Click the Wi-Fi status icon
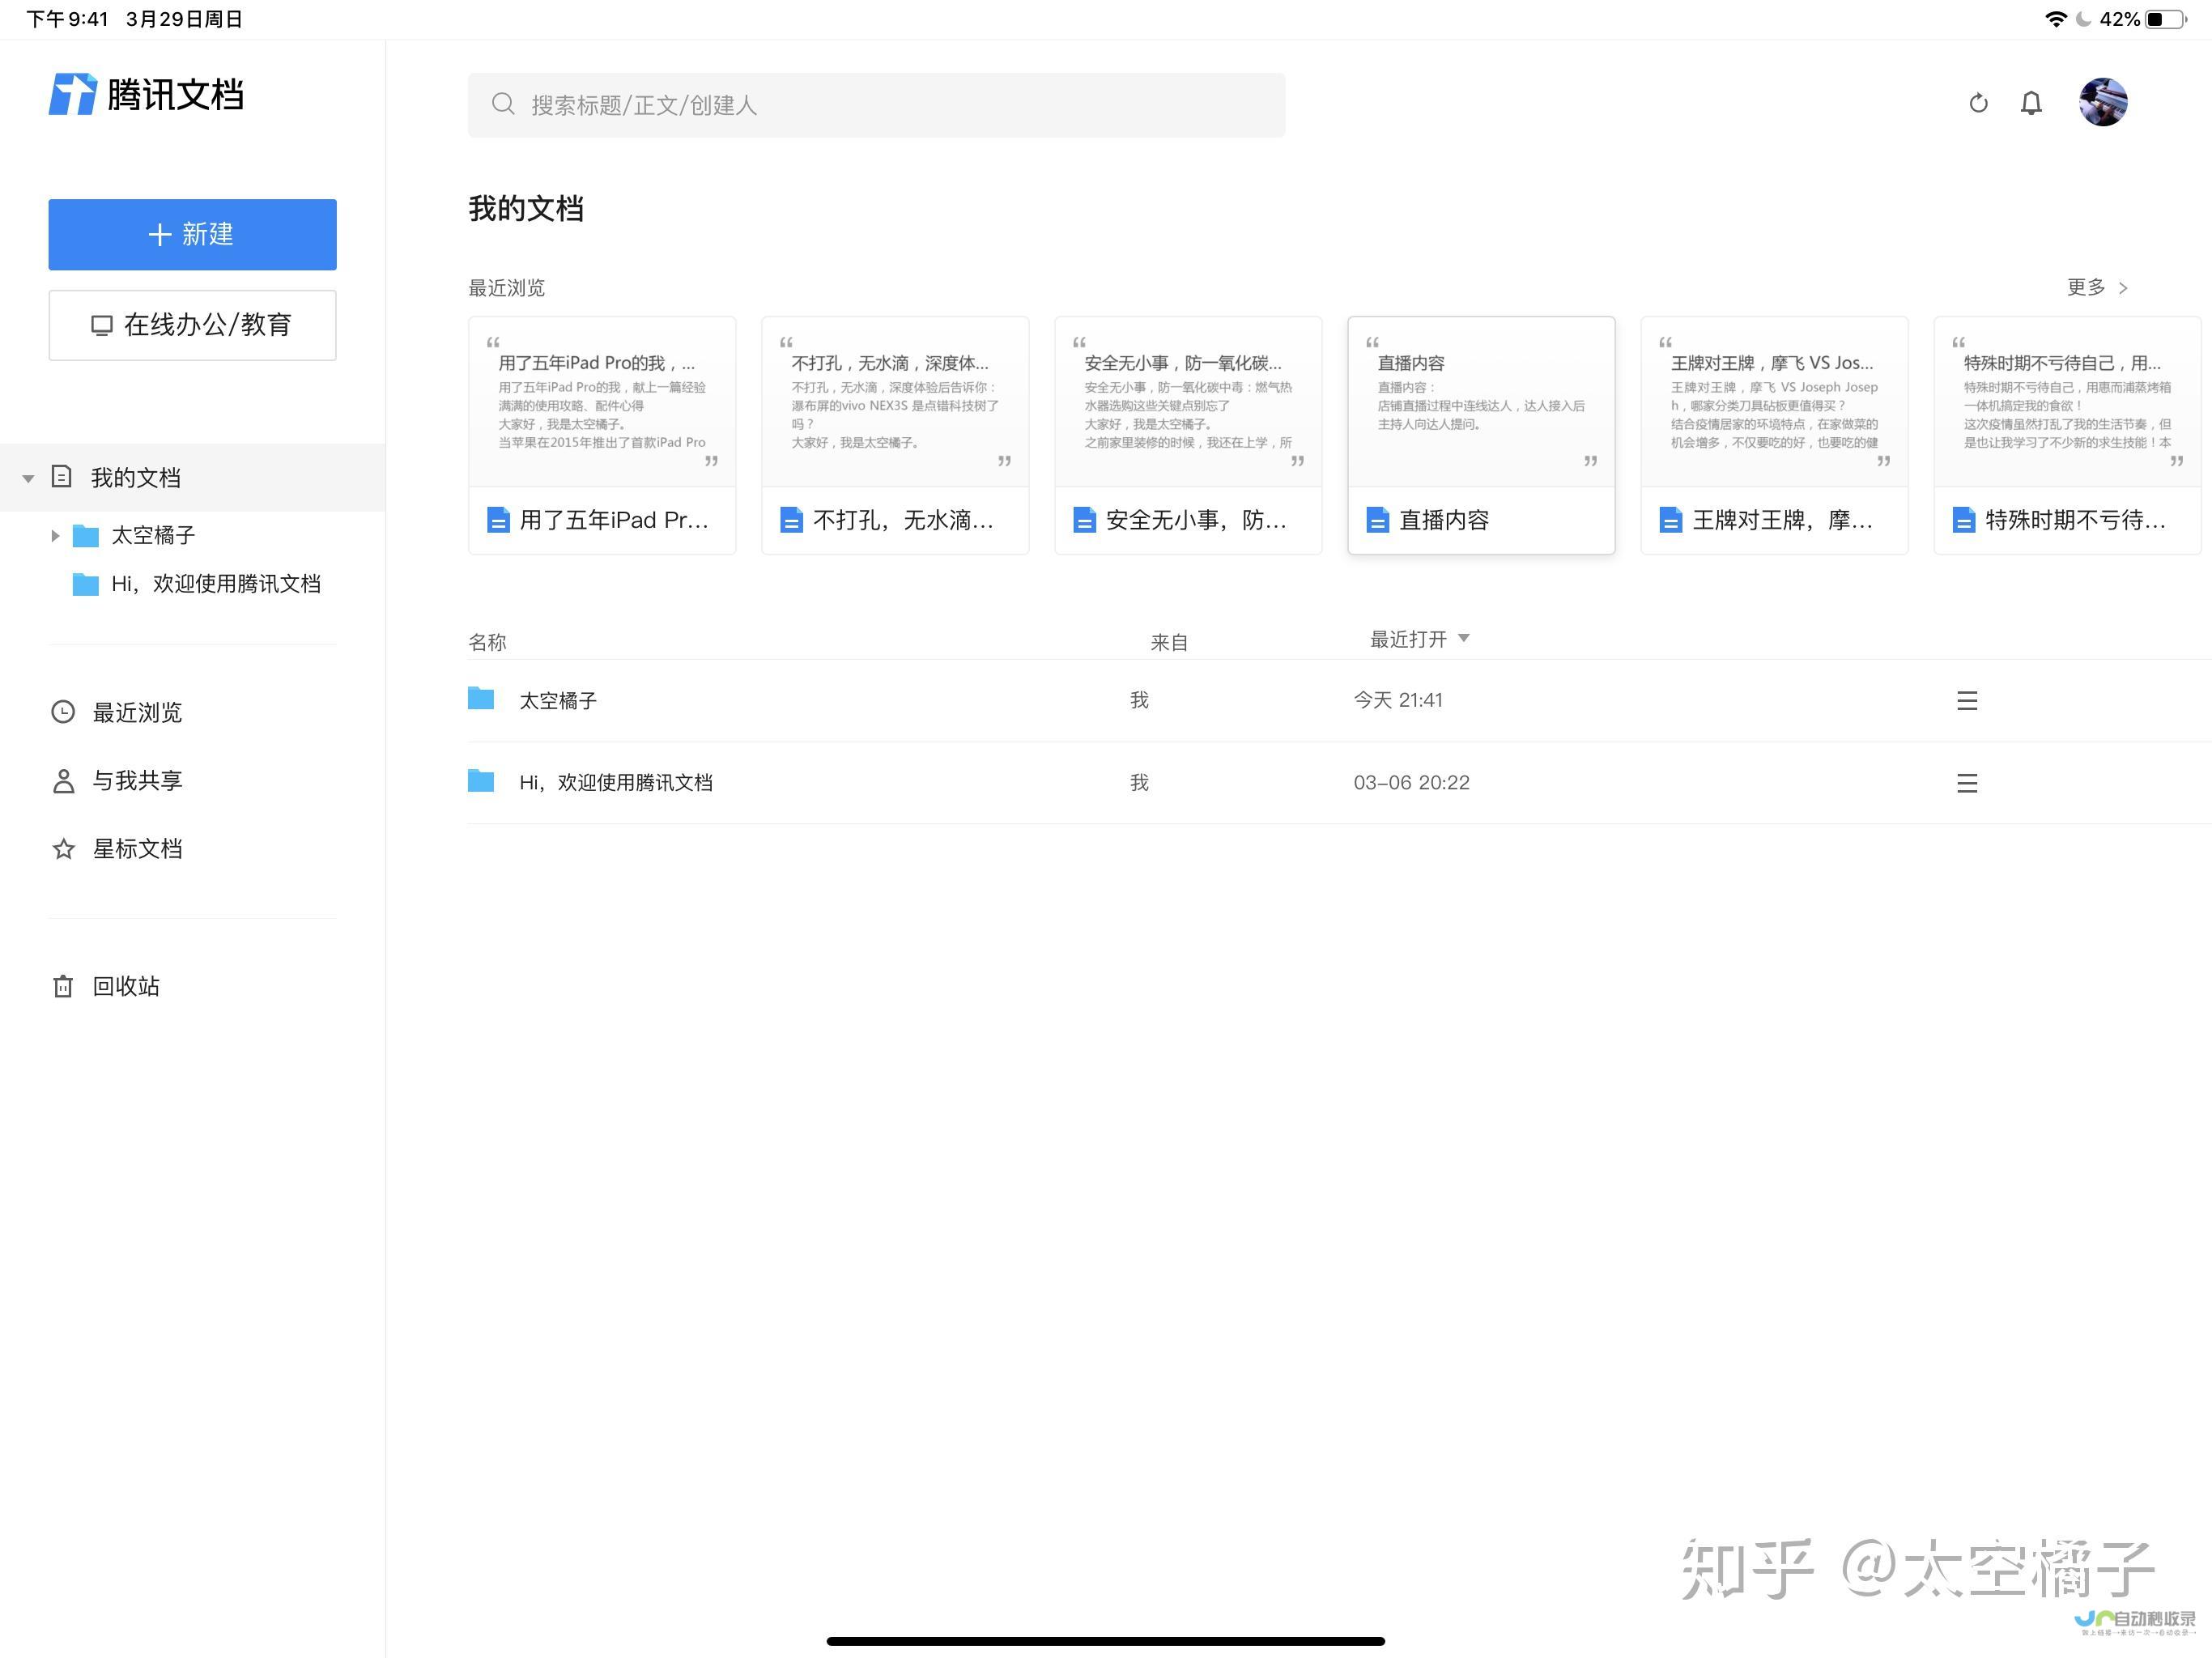The height and width of the screenshot is (1658, 2212). coord(2056,19)
